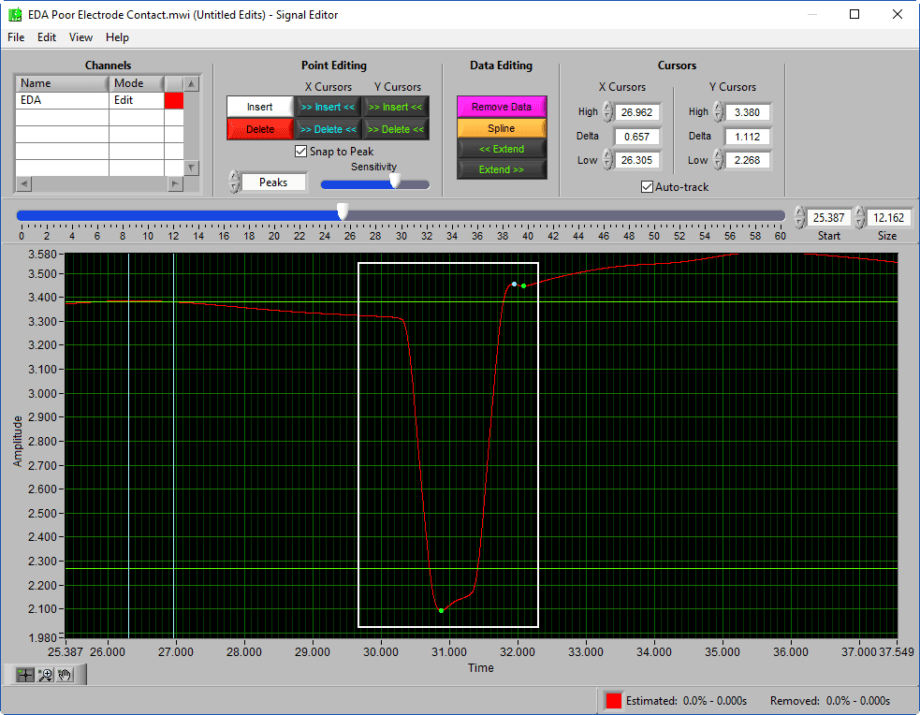Disable Auto-track for cursors
The image size is (920, 715).
(x=647, y=187)
